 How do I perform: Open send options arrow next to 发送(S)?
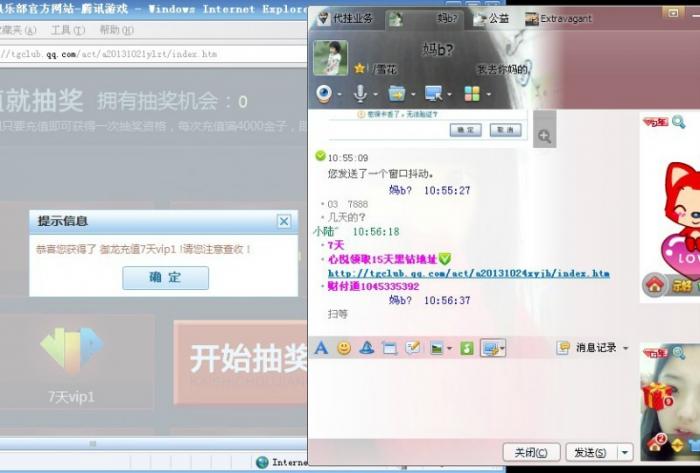point(625,452)
